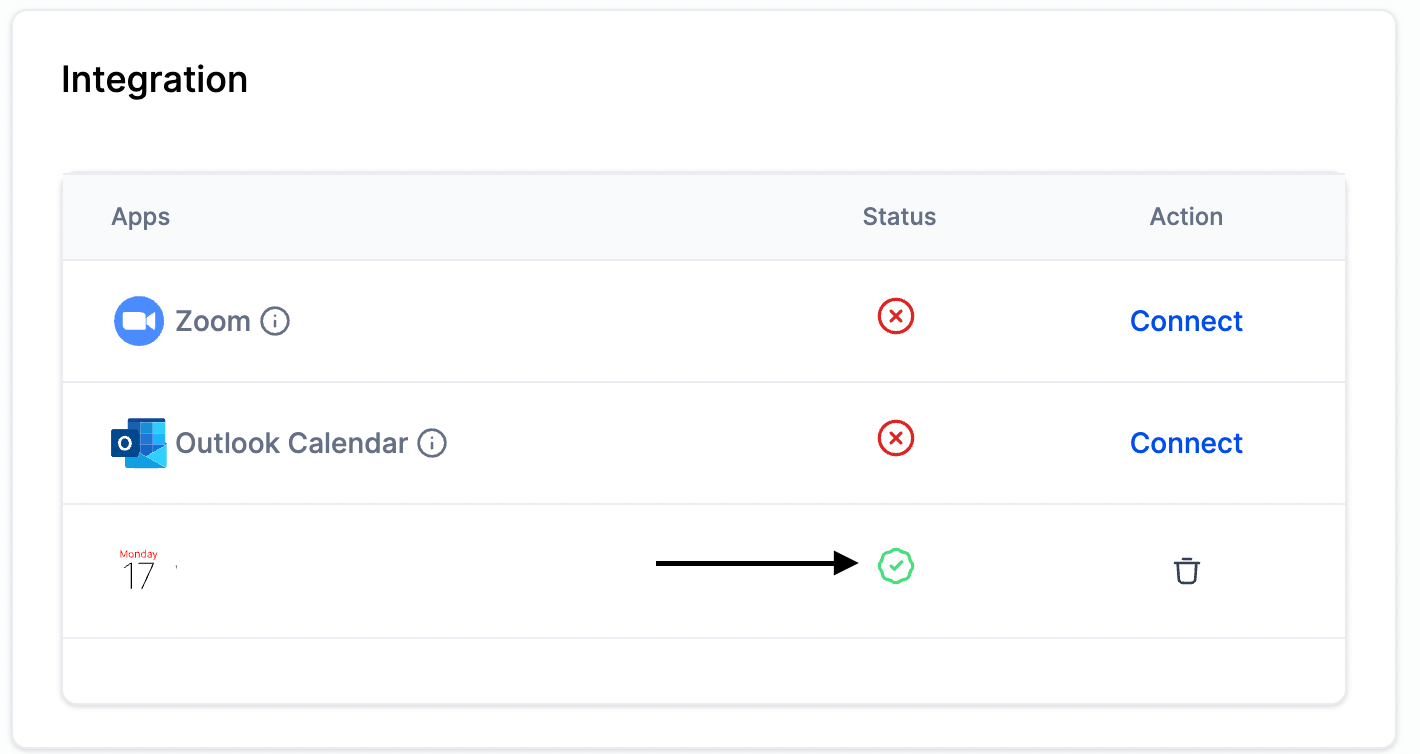
Task: Click the Integration section heading
Action: [155, 79]
